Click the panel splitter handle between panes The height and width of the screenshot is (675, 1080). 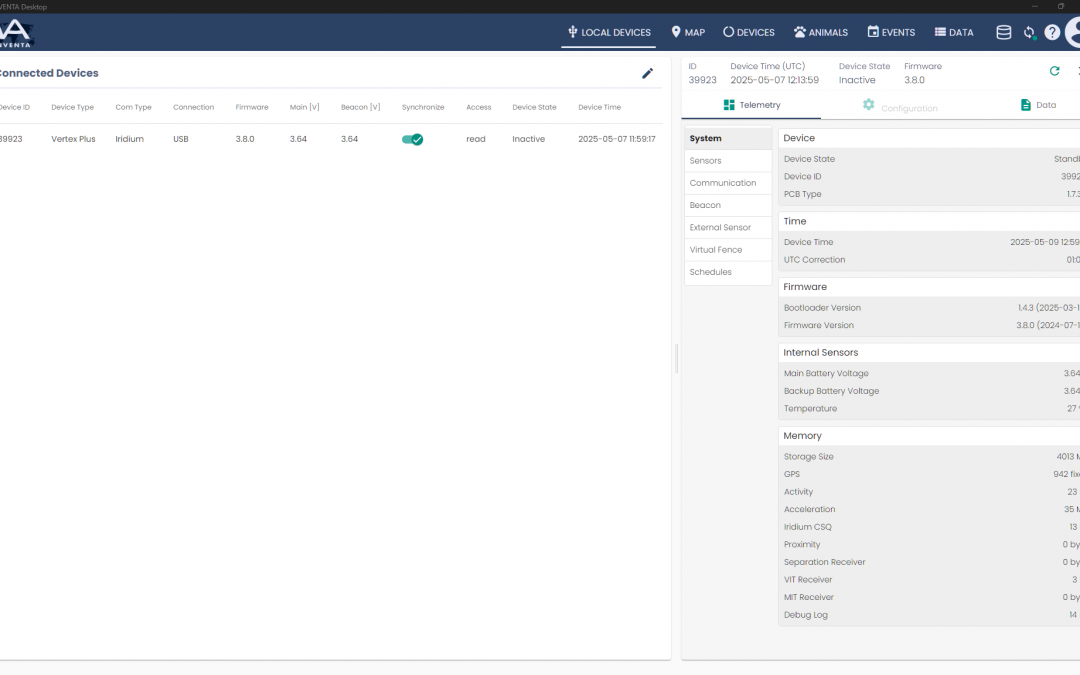coord(676,358)
